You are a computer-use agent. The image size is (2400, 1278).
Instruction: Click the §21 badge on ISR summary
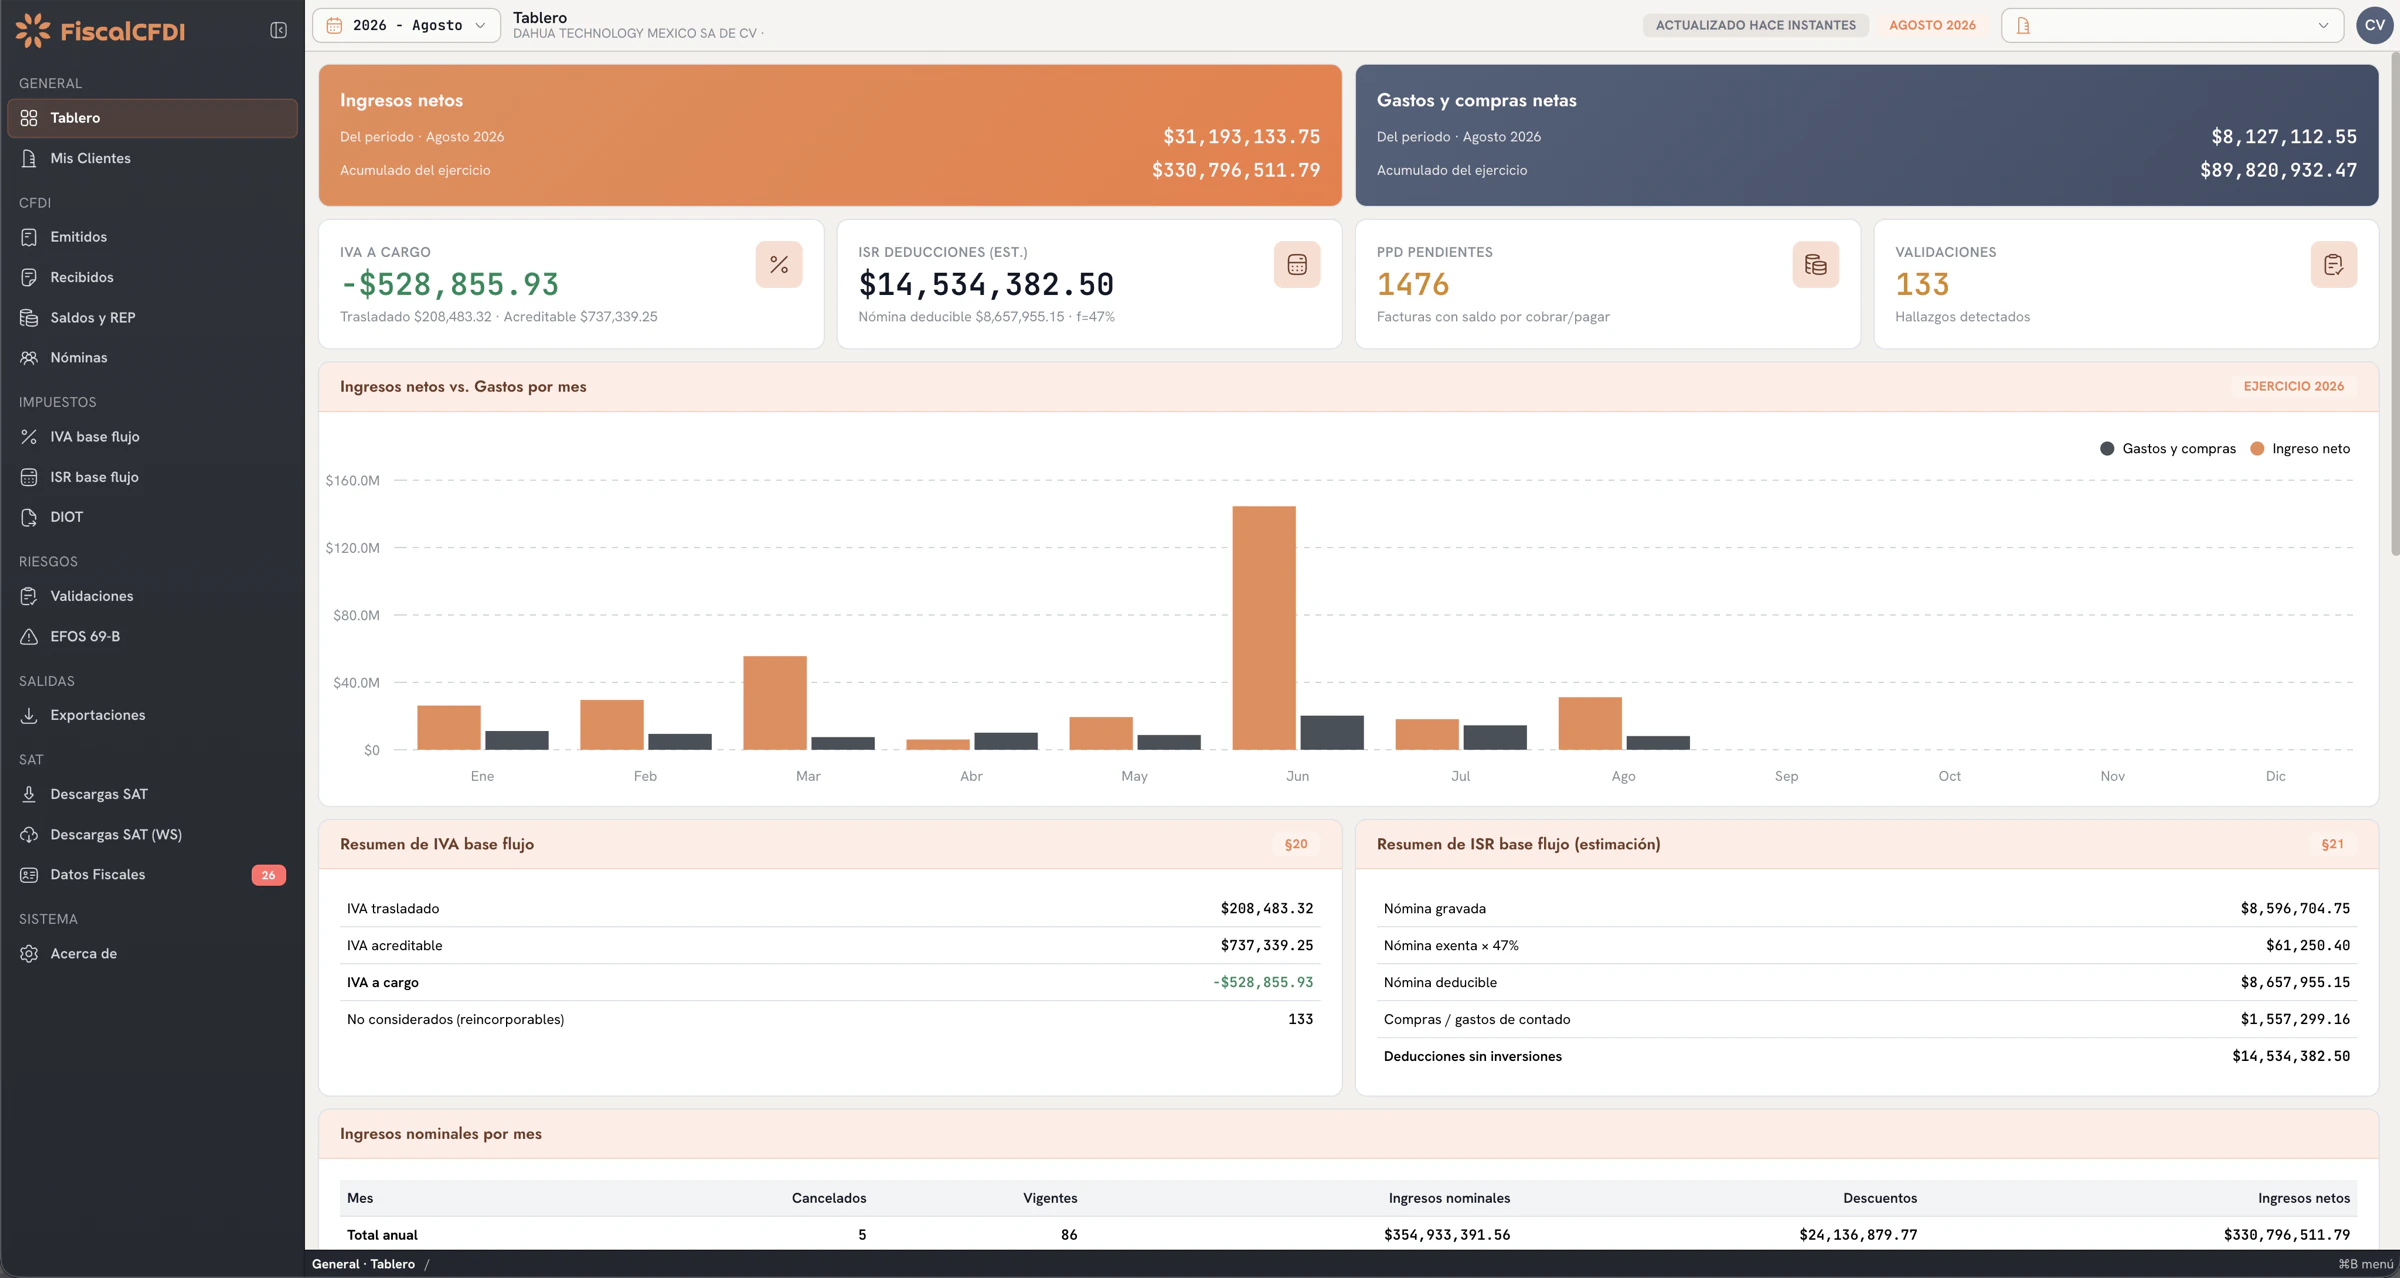click(2332, 845)
